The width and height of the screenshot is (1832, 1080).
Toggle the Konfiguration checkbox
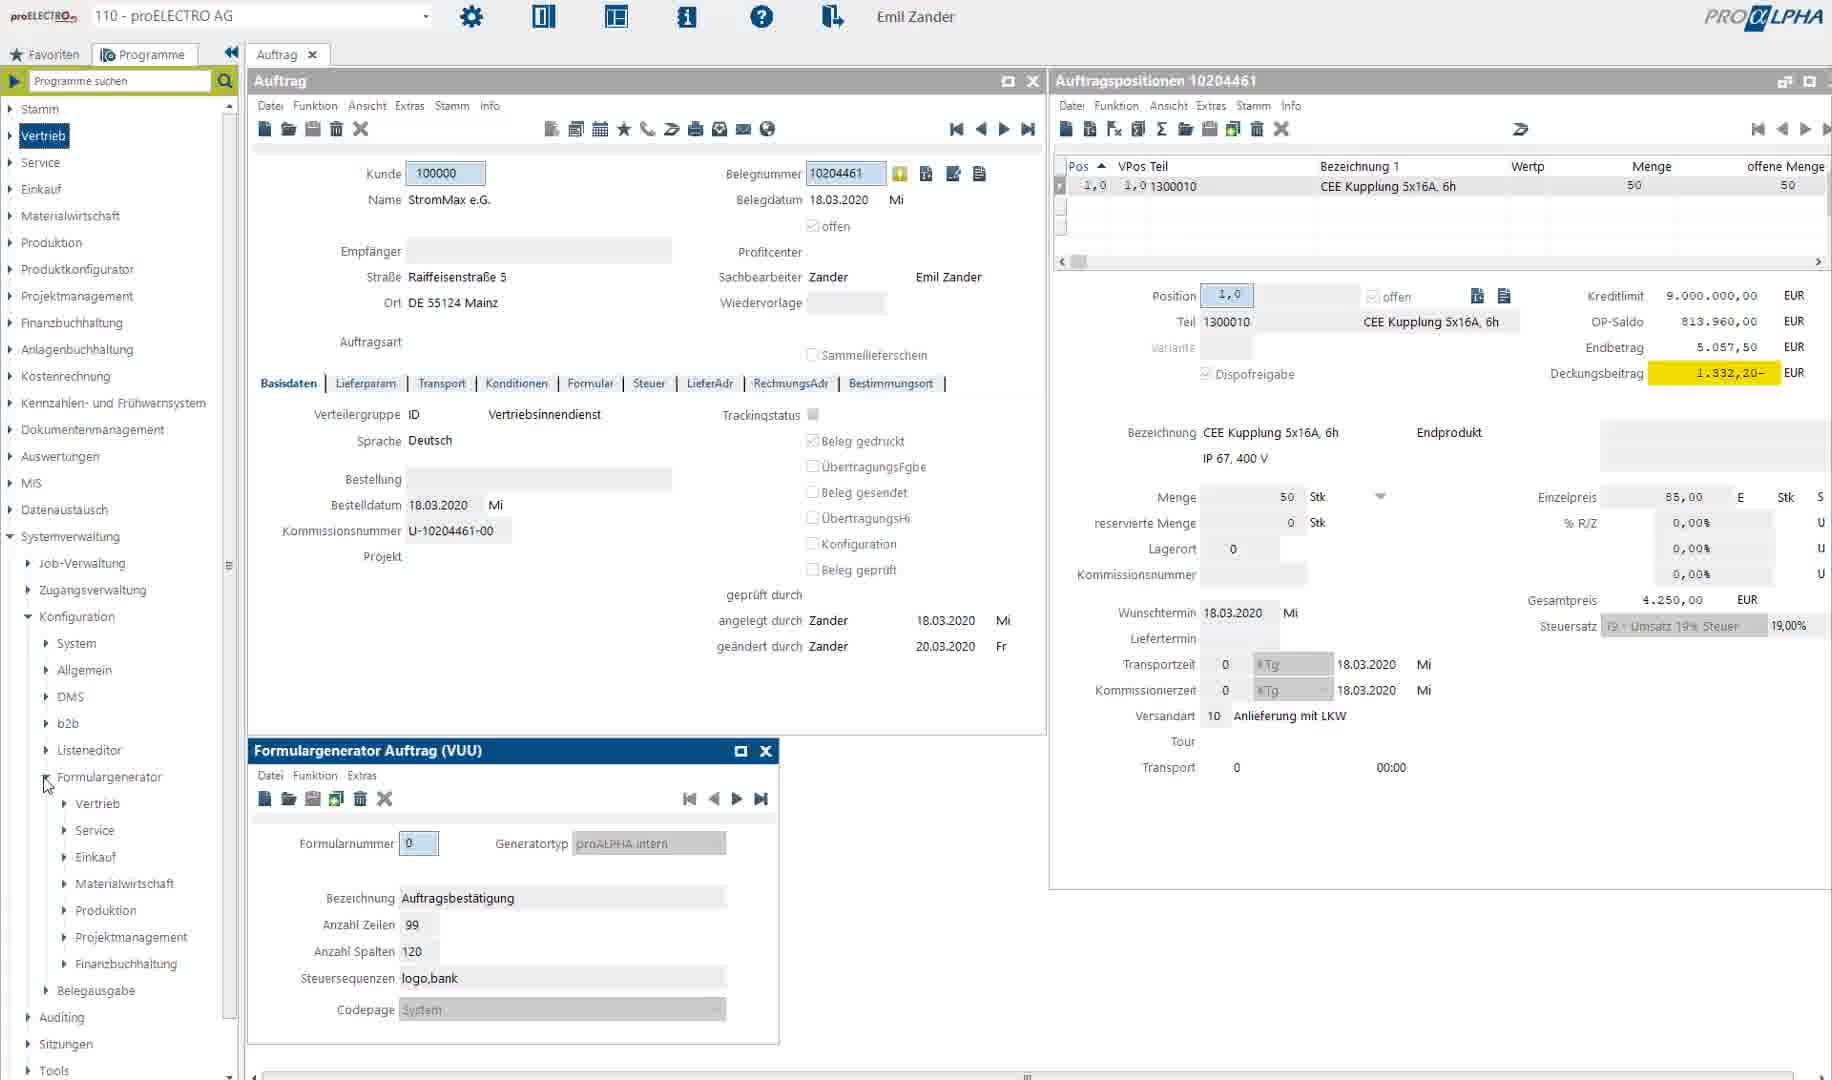pyautogui.click(x=813, y=544)
